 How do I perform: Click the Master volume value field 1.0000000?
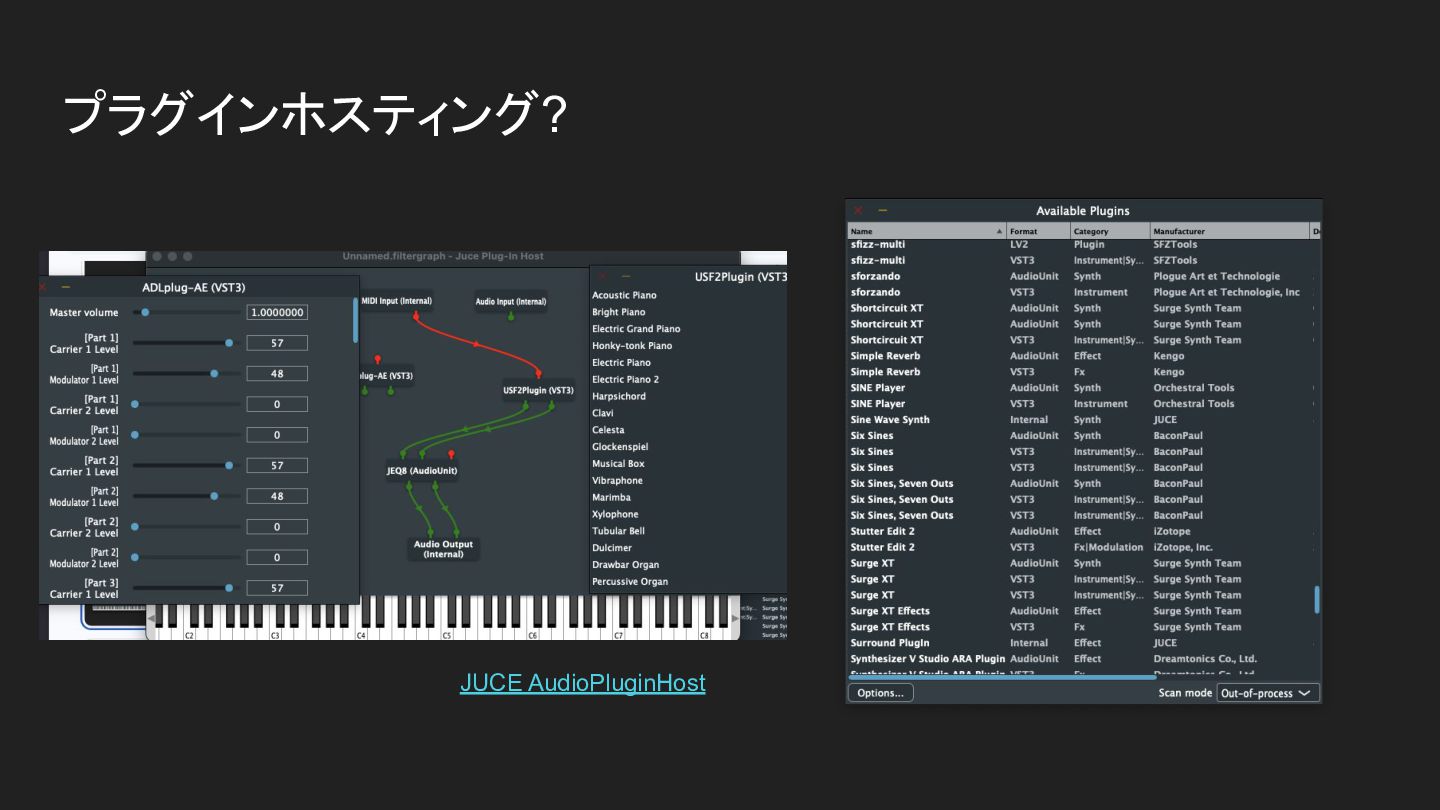pyautogui.click(x=277, y=312)
